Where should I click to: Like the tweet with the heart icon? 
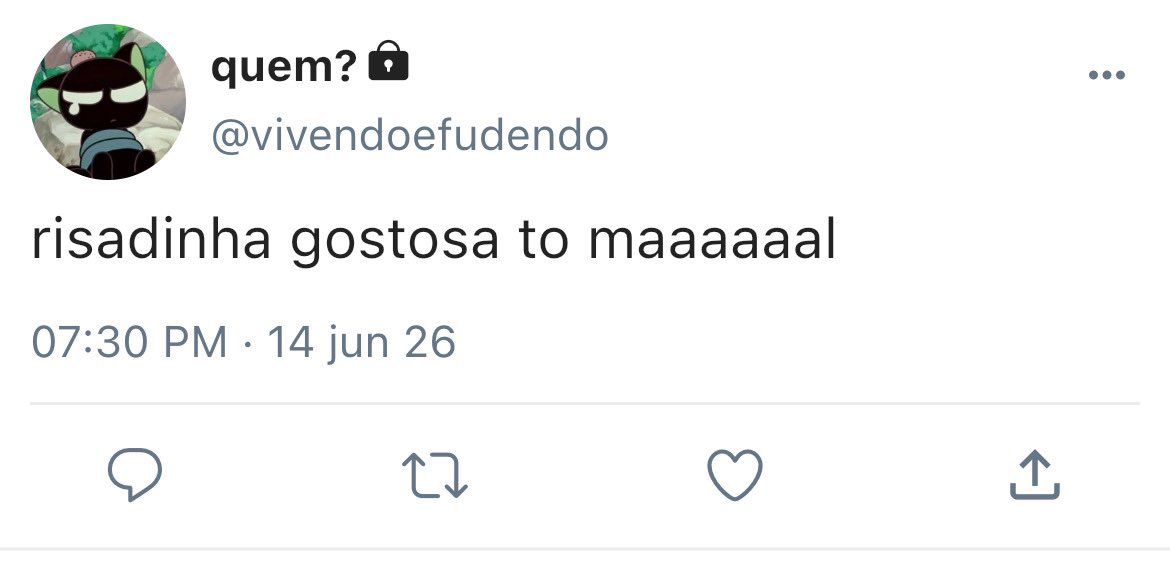point(735,474)
